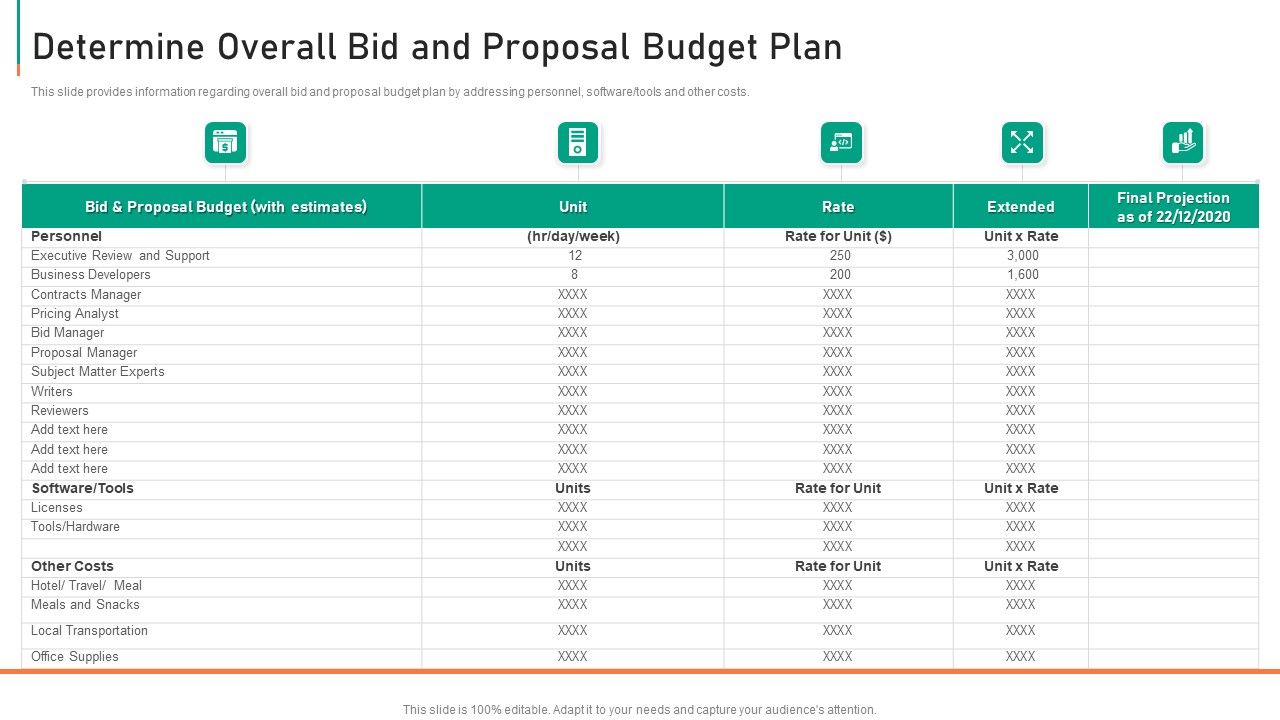Click the document unit icon above Unit column

(578, 143)
